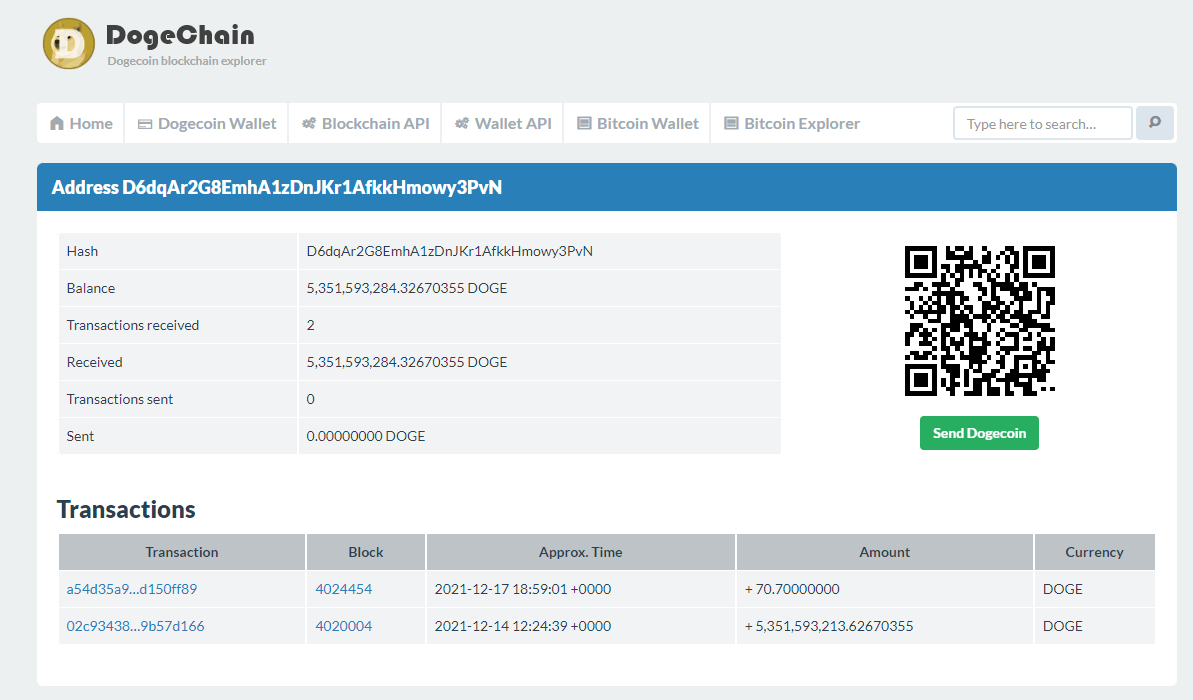Select time 2021-12-17 18:59:01 +0000
The height and width of the screenshot is (700, 1193).
(523, 589)
